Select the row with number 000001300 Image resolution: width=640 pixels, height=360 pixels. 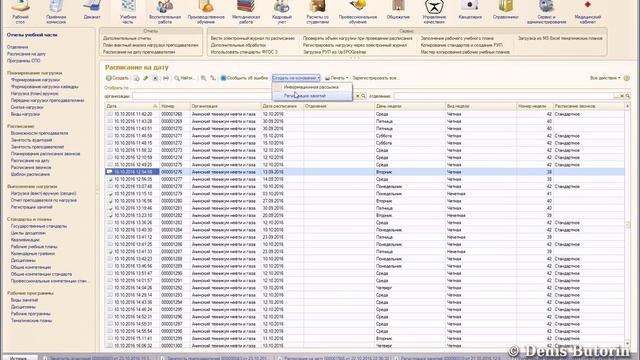click(364, 346)
